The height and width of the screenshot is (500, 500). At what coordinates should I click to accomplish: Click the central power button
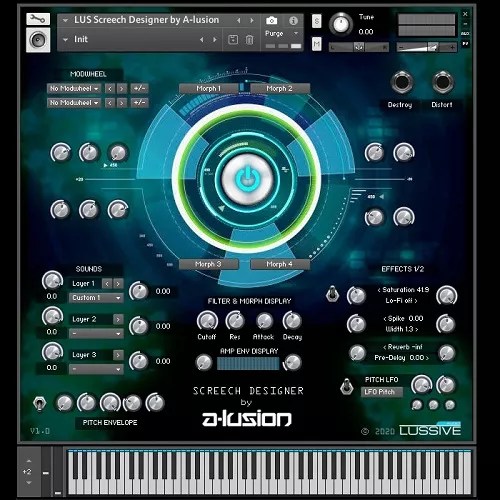(247, 179)
